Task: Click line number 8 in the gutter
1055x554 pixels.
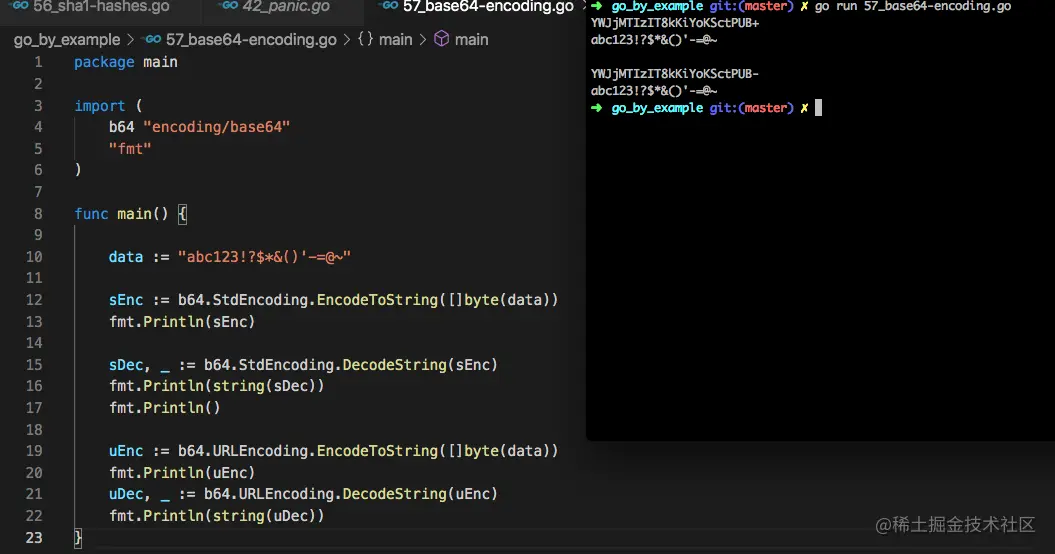Action: pos(38,214)
